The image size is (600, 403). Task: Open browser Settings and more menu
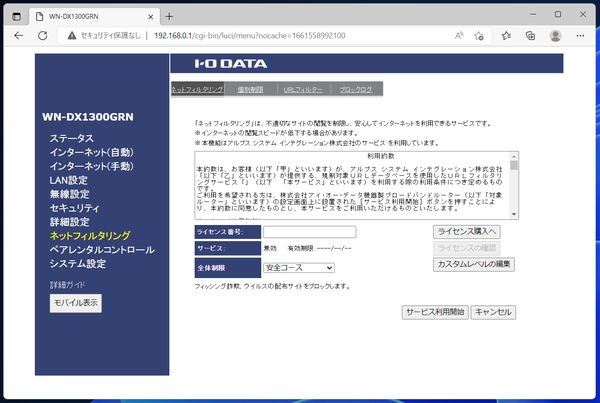click(x=580, y=36)
